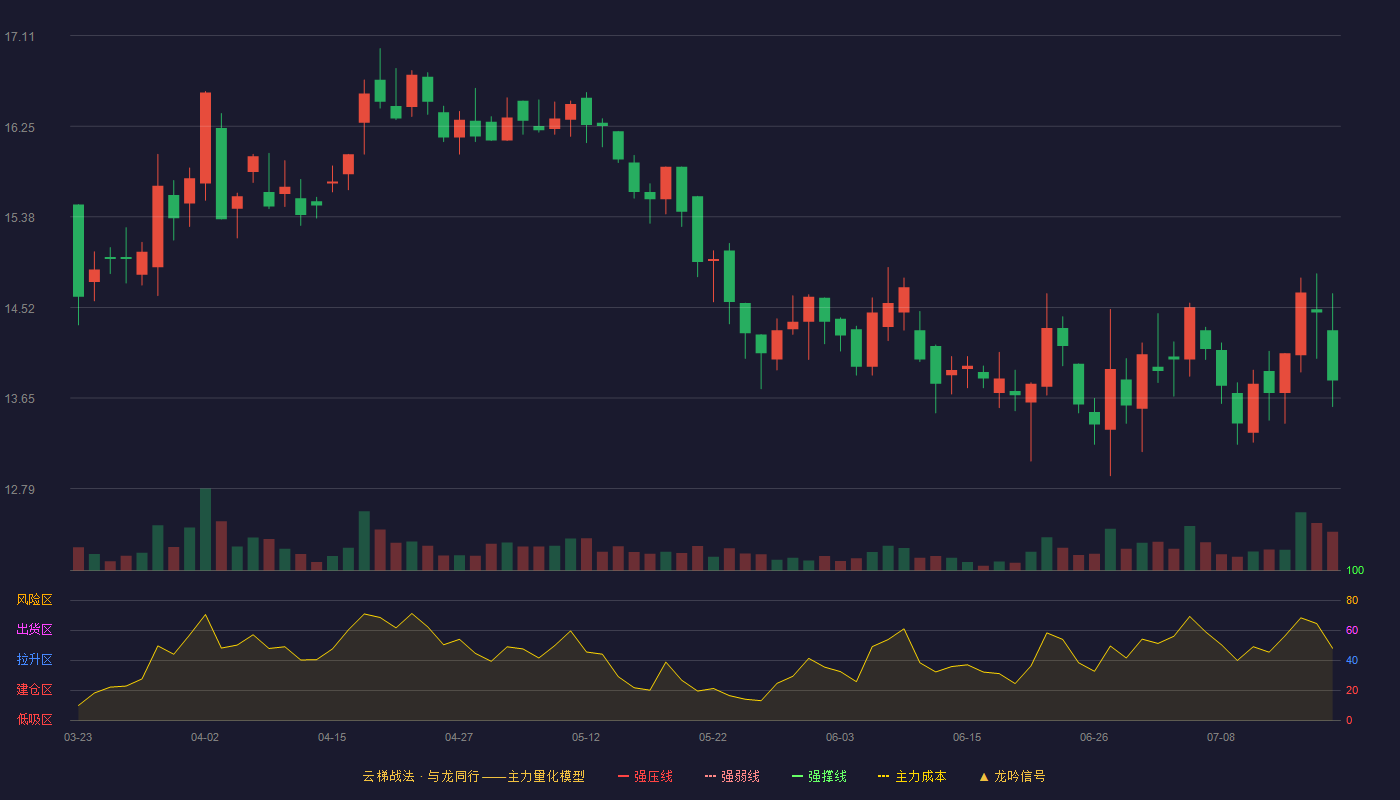Screen dimensions: 1400x800
Task: Click the 风险区 zone label
Action: [34, 600]
